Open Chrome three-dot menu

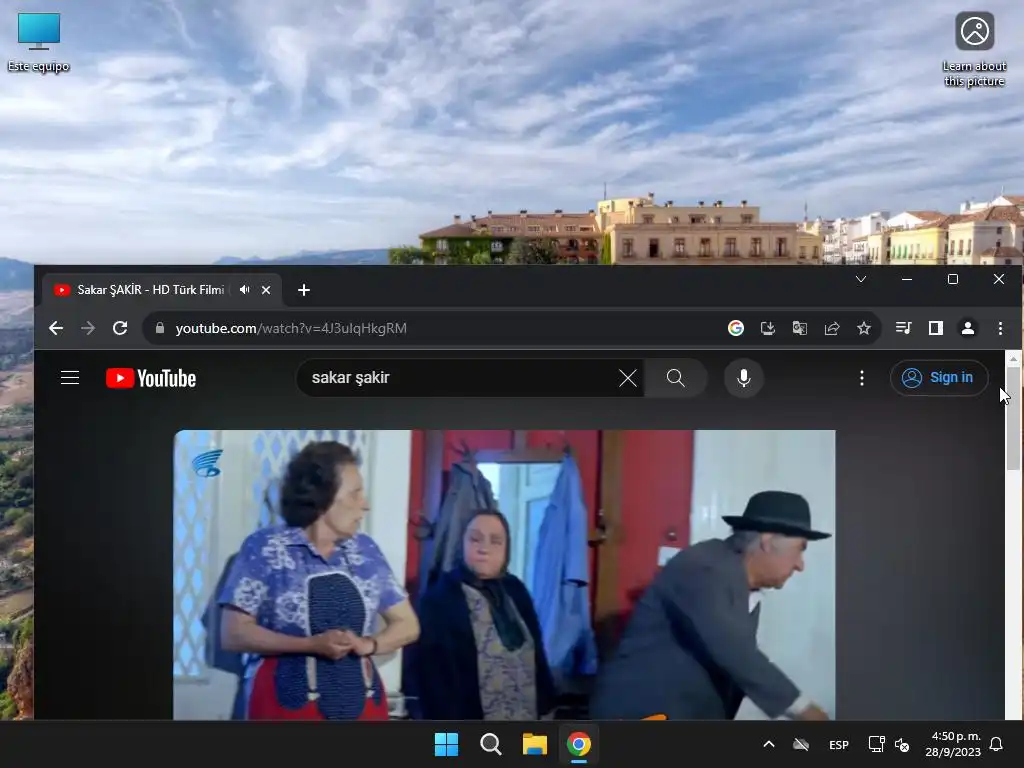pos(1000,328)
